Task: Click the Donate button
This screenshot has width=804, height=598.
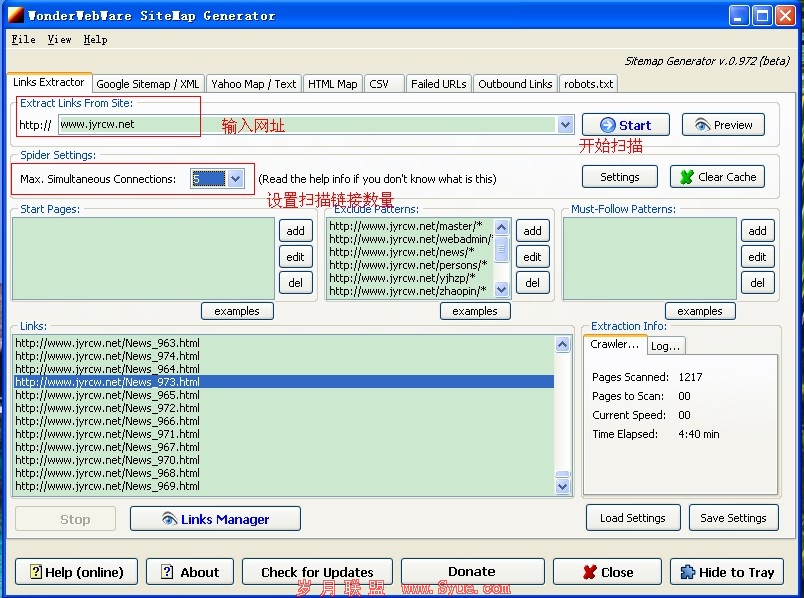Action: point(472,571)
